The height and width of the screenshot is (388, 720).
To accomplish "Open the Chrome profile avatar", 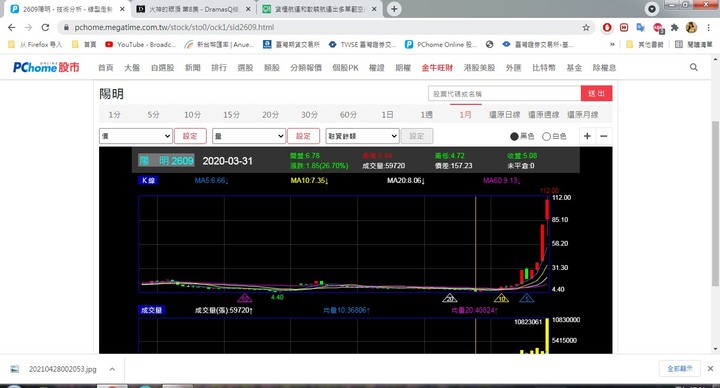I will click(x=691, y=28).
